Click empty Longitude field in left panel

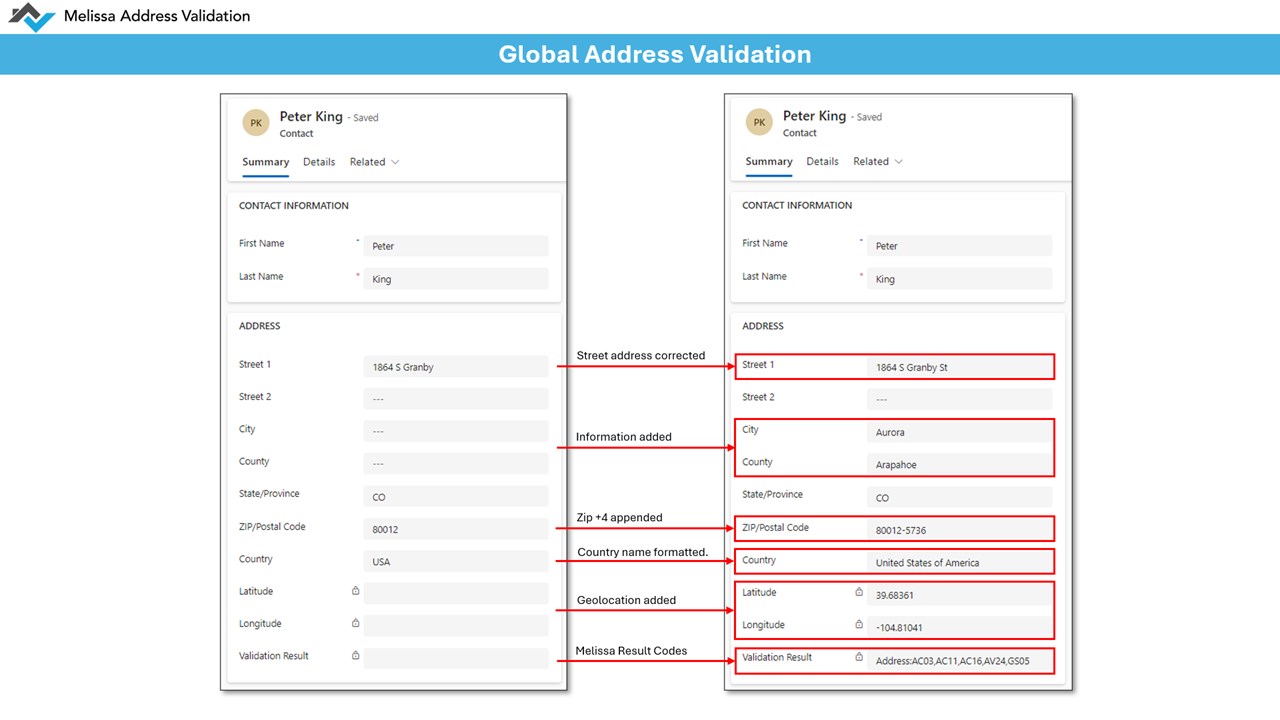[456, 625]
